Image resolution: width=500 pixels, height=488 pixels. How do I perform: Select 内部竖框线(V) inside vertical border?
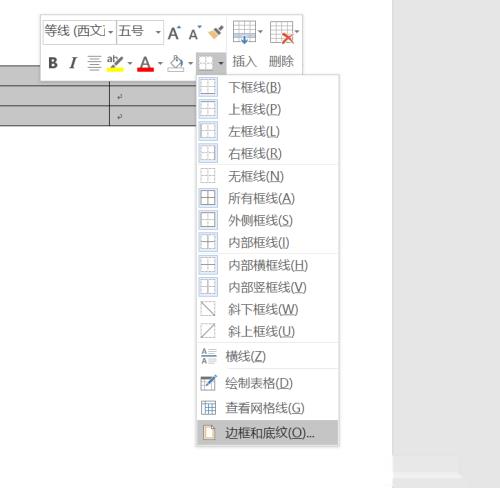[268, 287]
